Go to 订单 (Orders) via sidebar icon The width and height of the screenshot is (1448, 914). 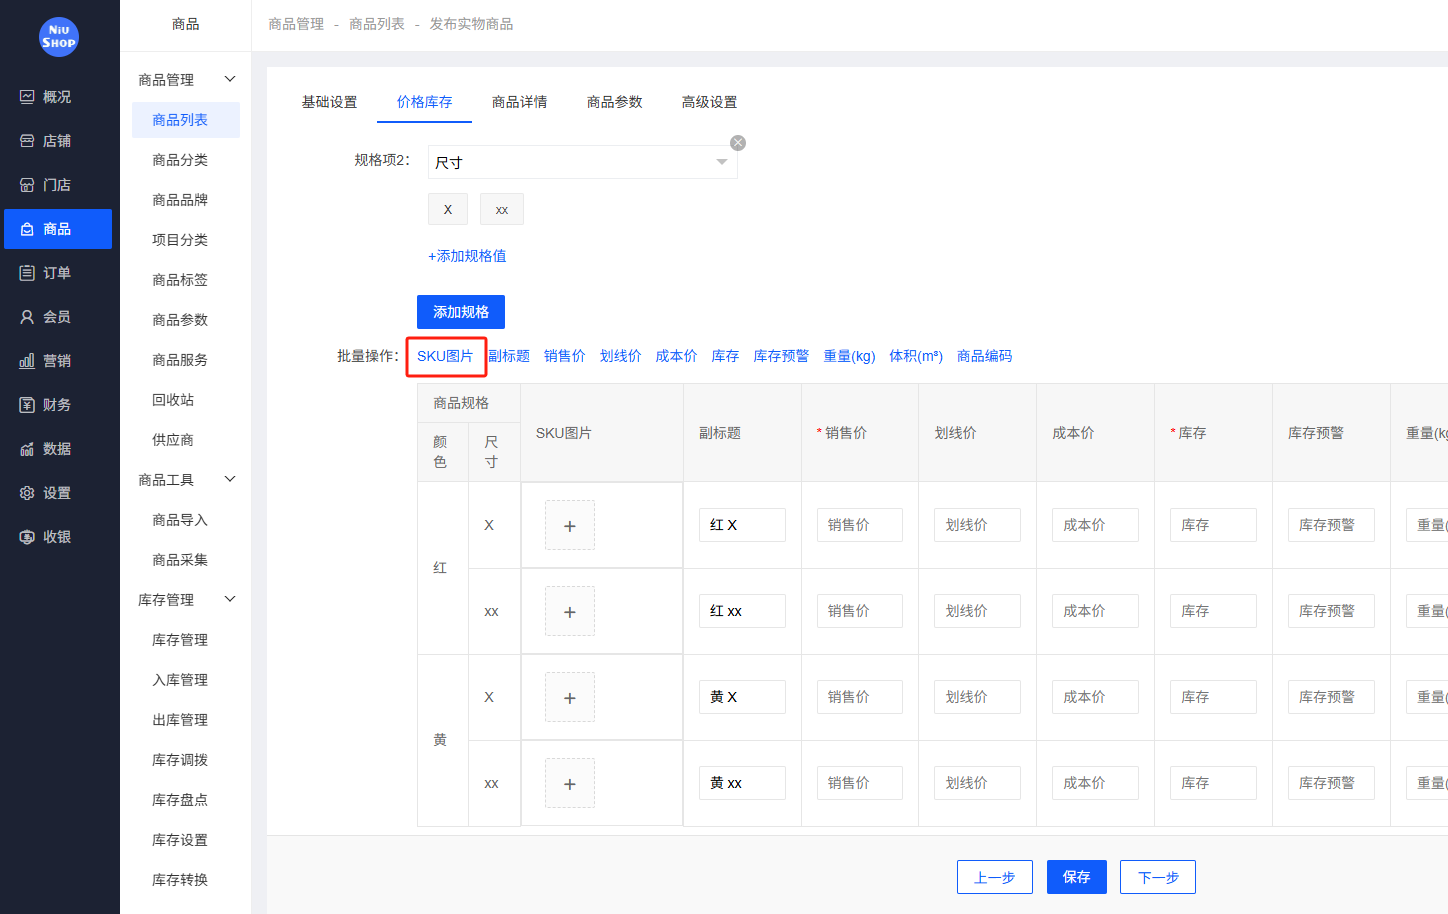tap(58, 272)
